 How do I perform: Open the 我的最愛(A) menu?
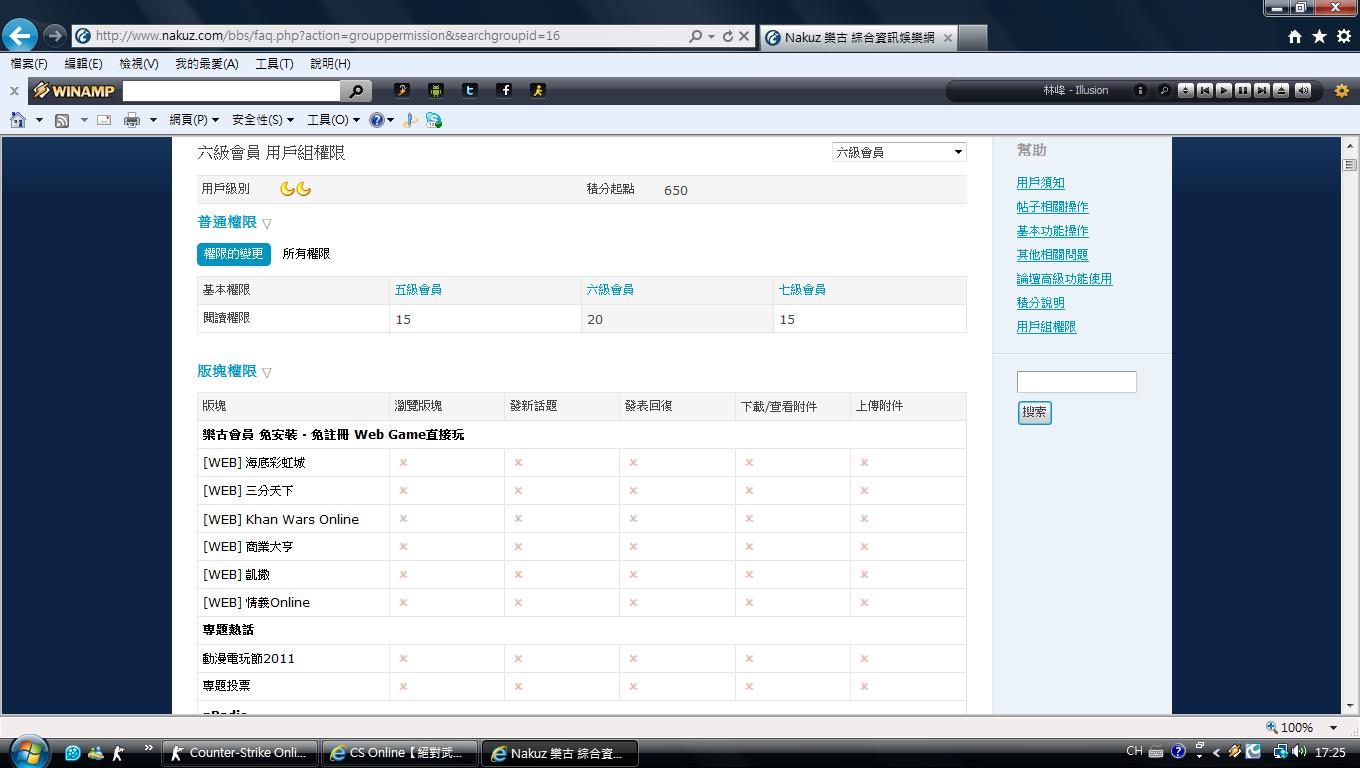coord(206,63)
